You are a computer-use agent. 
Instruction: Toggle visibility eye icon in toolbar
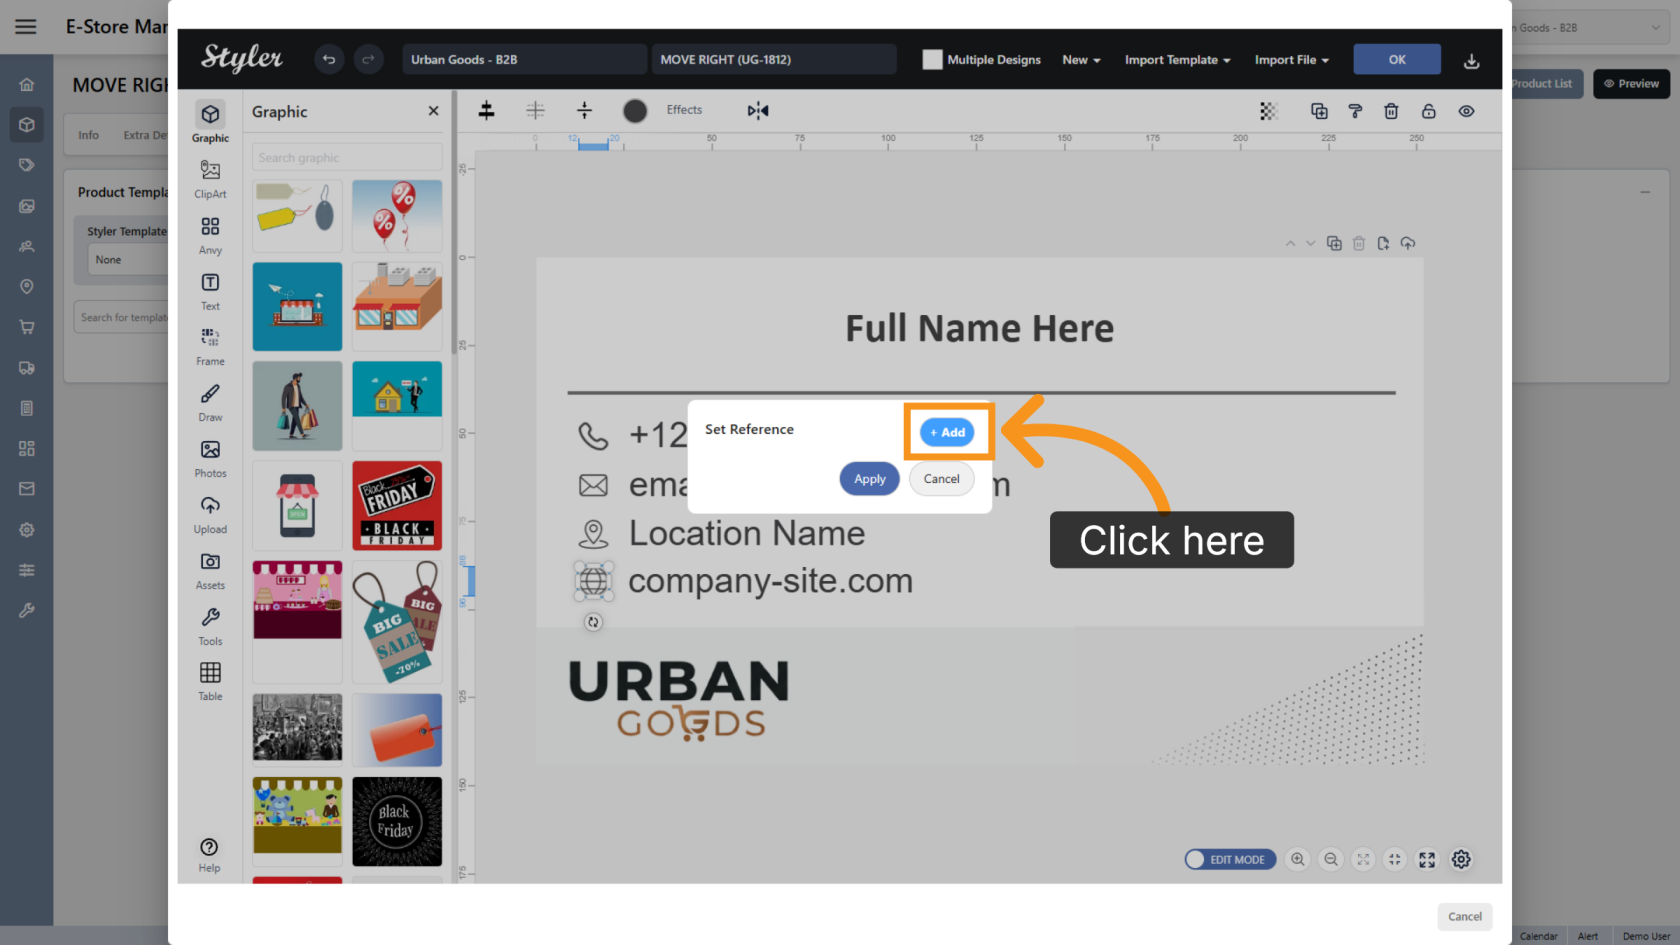coord(1466,111)
